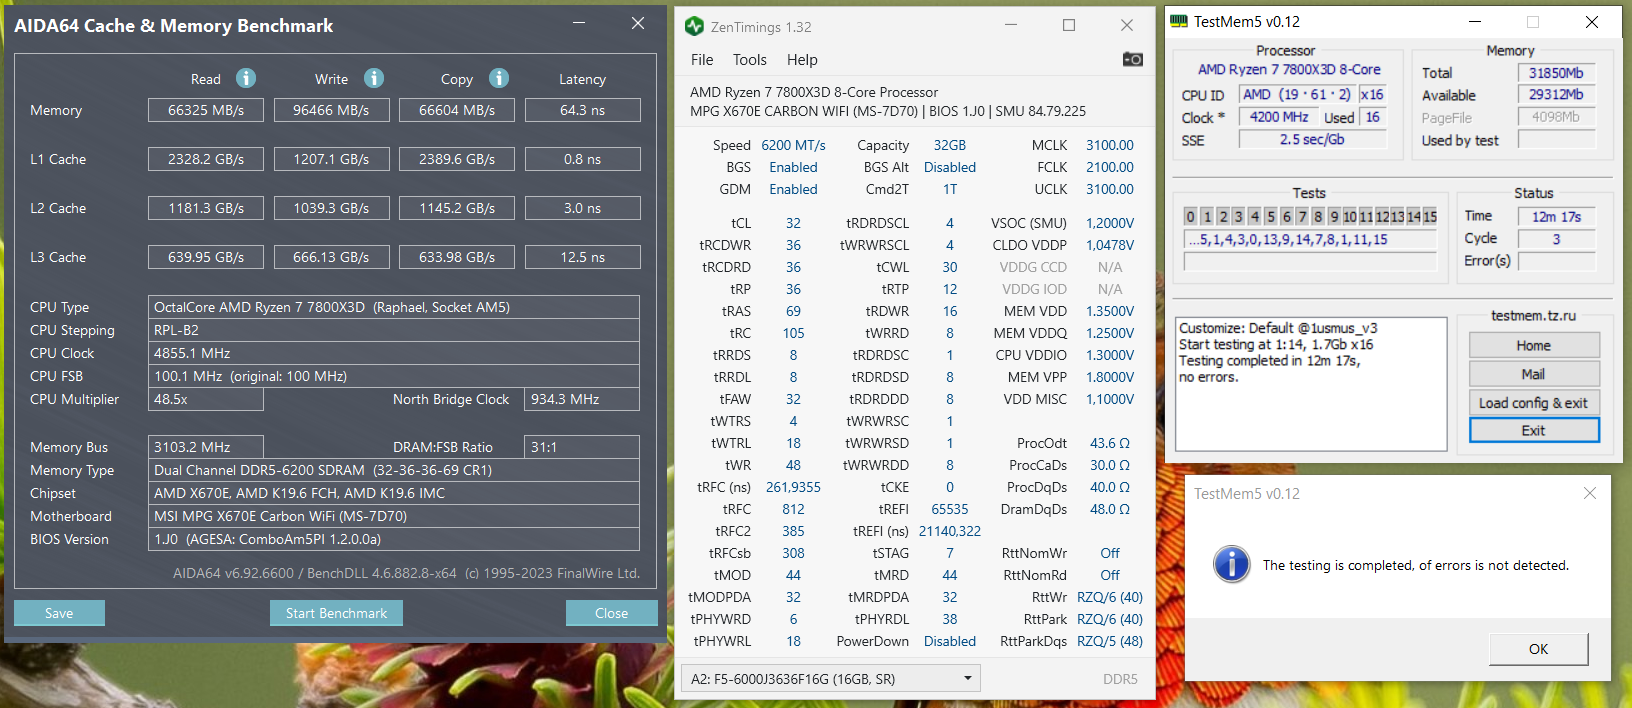Click the Exit button in TestMem5
1632x708 pixels.
1534,430
